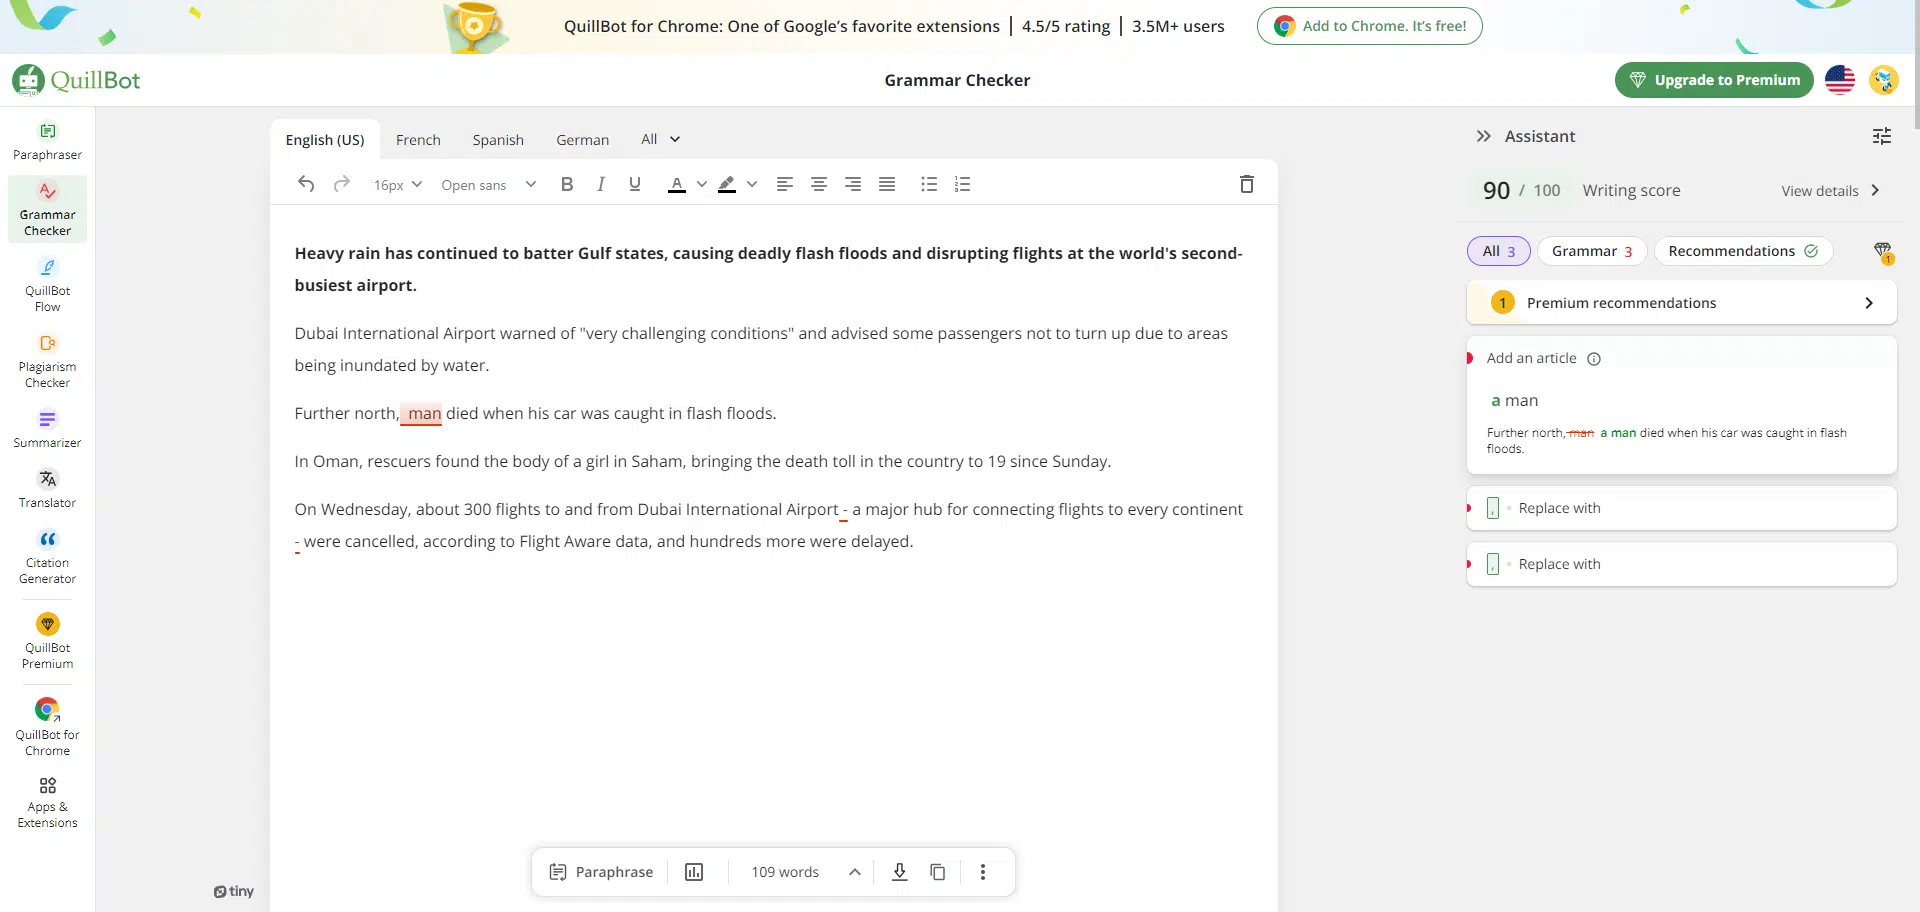
Task: Toggle underline formatting
Action: [x=635, y=184]
